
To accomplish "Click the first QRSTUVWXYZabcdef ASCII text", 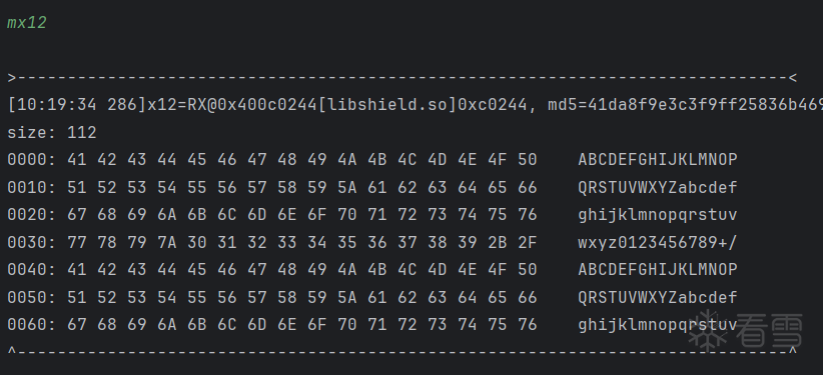I will tap(658, 188).
